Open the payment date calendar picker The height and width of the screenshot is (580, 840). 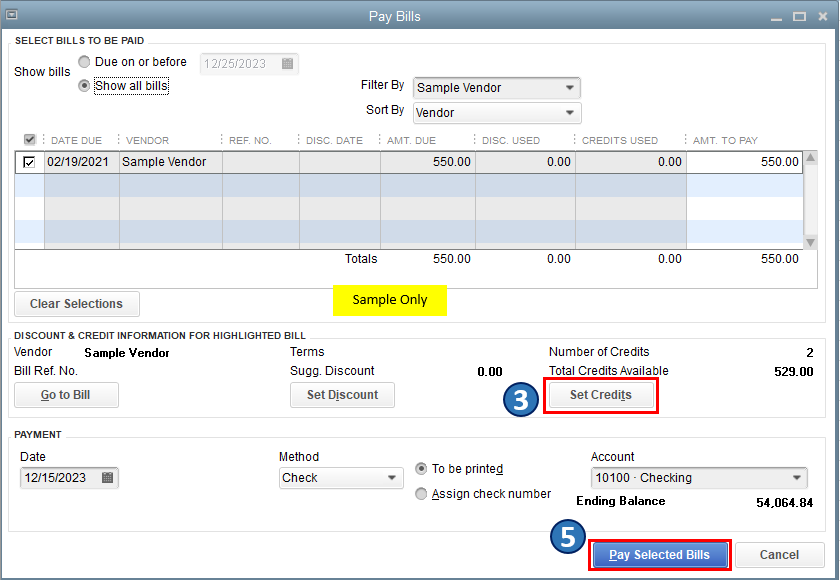pyautogui.click(x=108, y=478)
